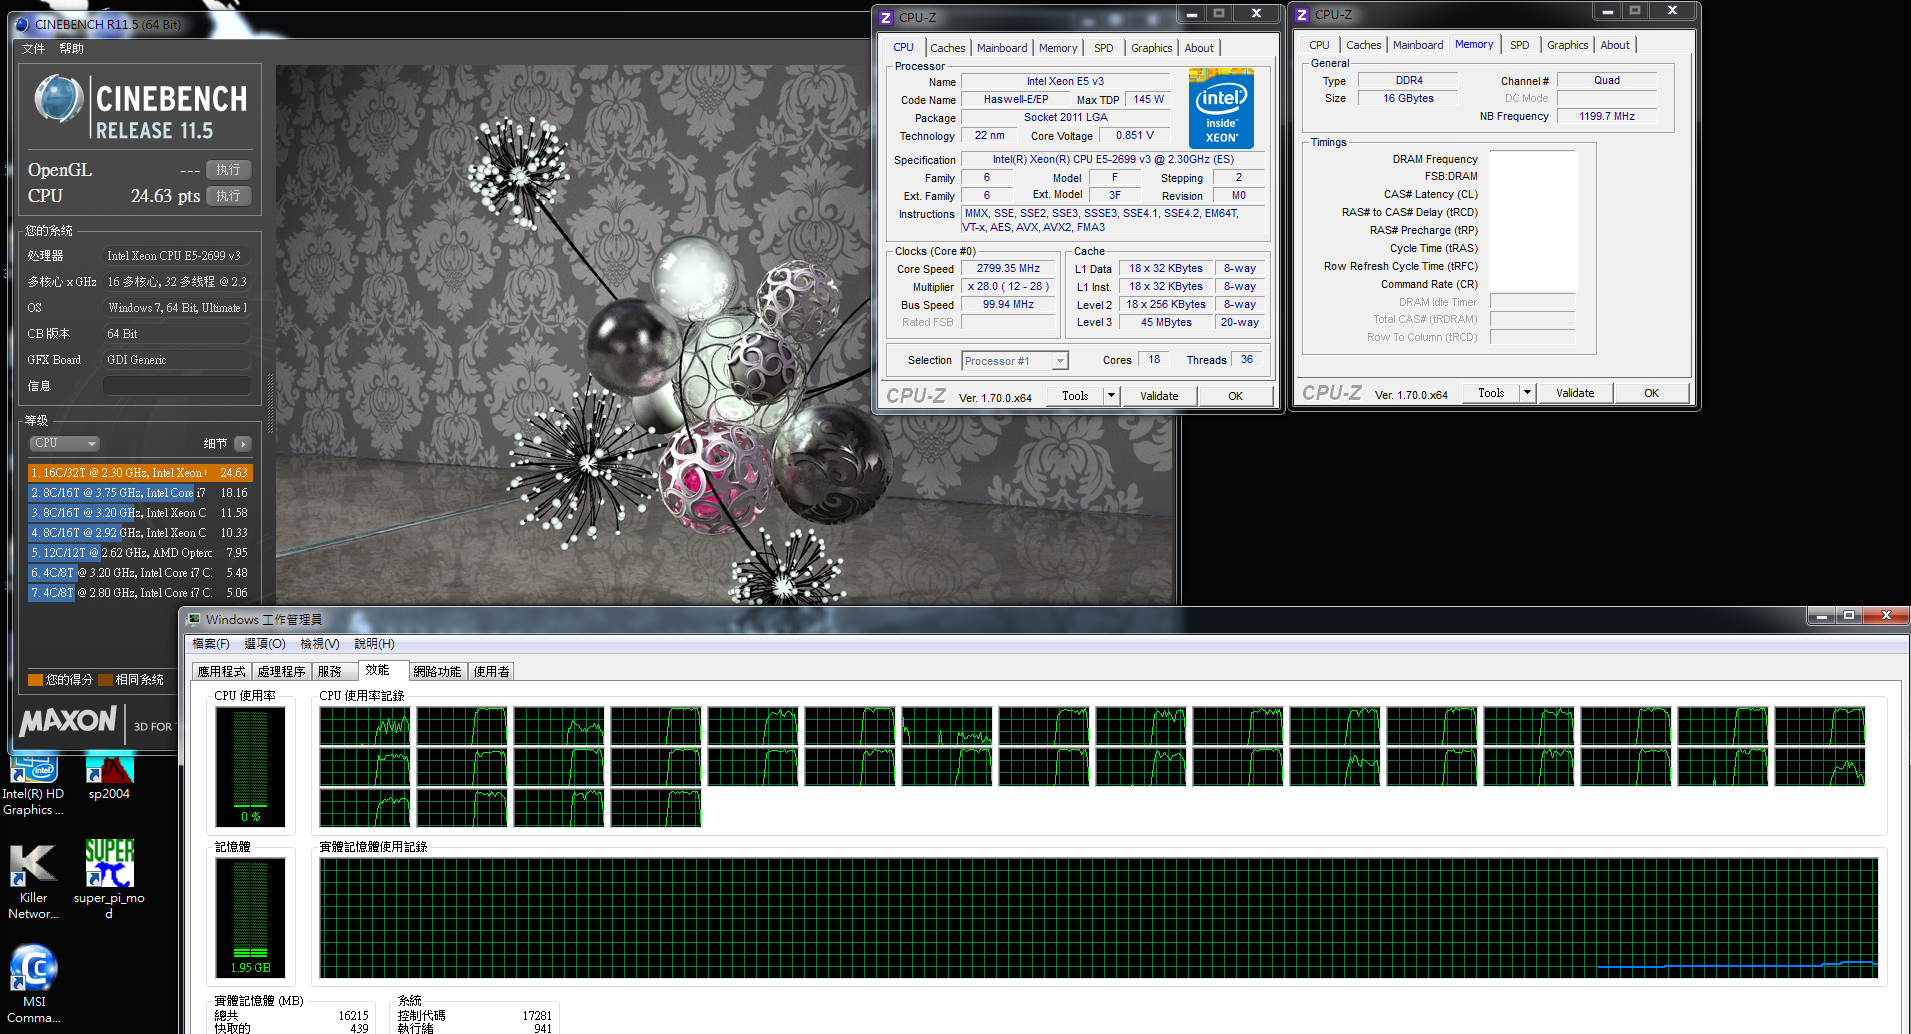Click the orange 您的得分 legend swatch
Image resolution: width=1911 pixels, height=1034 pixels.
click(x=35, y=680)
